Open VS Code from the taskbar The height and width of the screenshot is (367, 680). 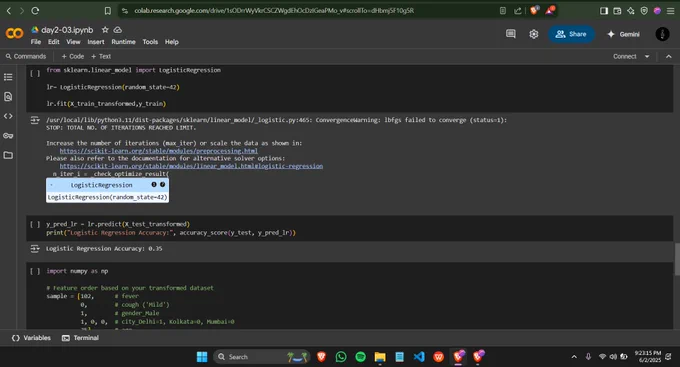click(419, 357)
